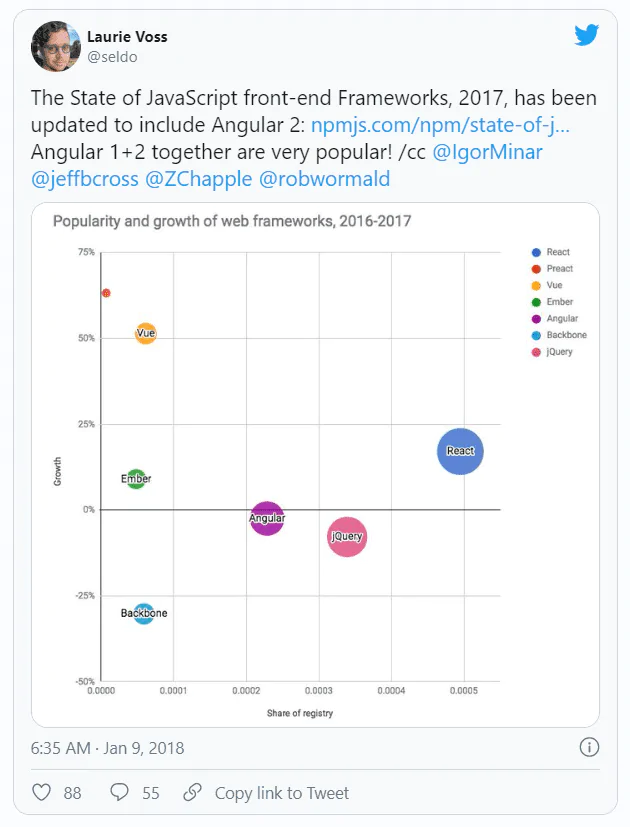Open the @IgorMinar mention

487,152
